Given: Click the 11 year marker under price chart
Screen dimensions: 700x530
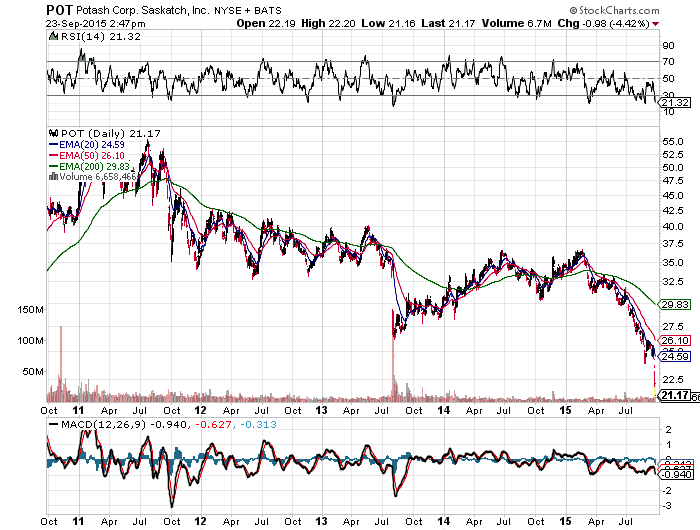Looking at the screenshot, I should (x=79, y=410).
